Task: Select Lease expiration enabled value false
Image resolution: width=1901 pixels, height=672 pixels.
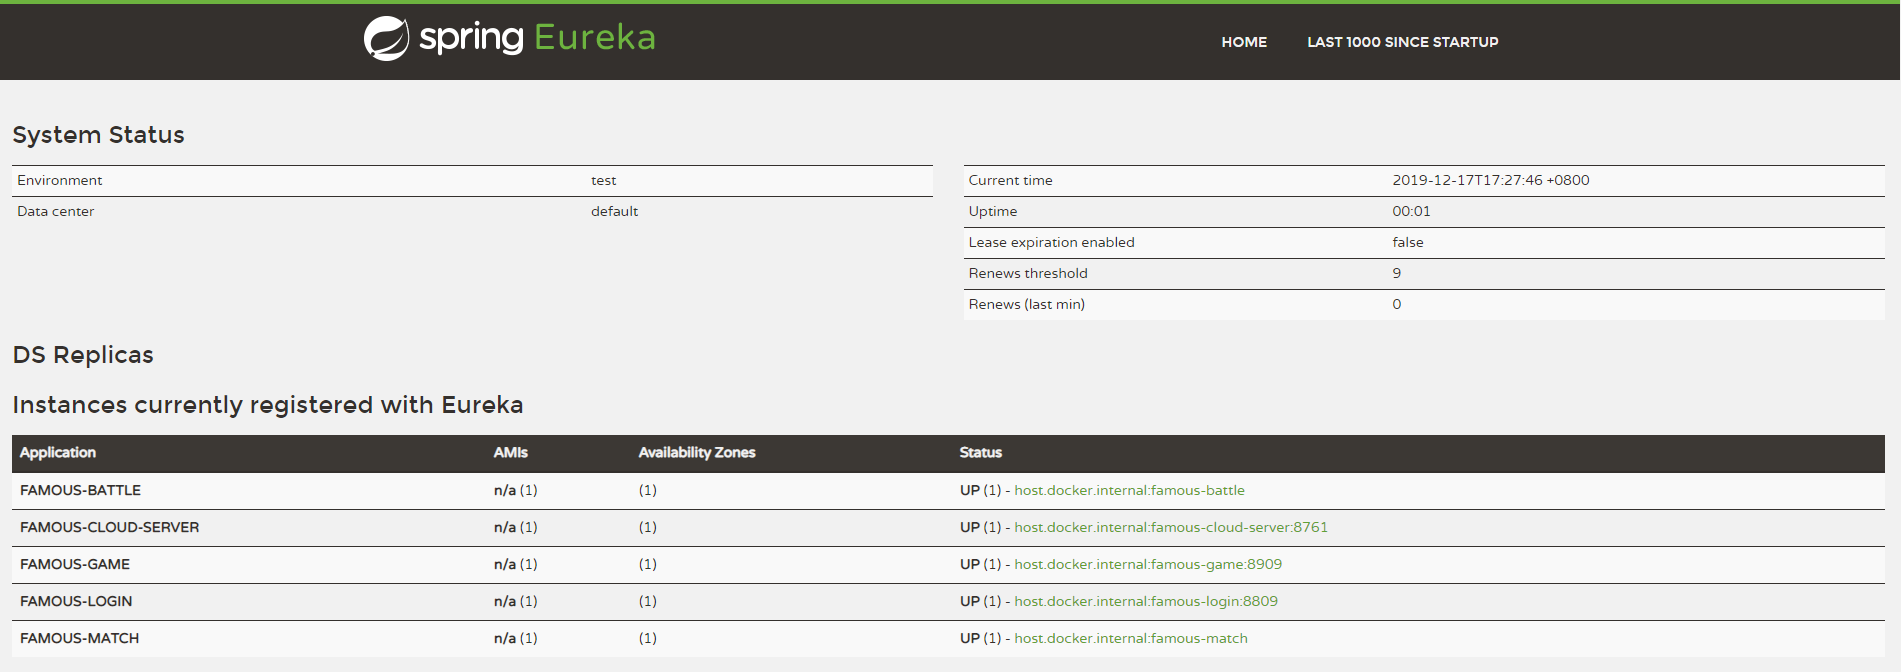Action: (1407, 242)
